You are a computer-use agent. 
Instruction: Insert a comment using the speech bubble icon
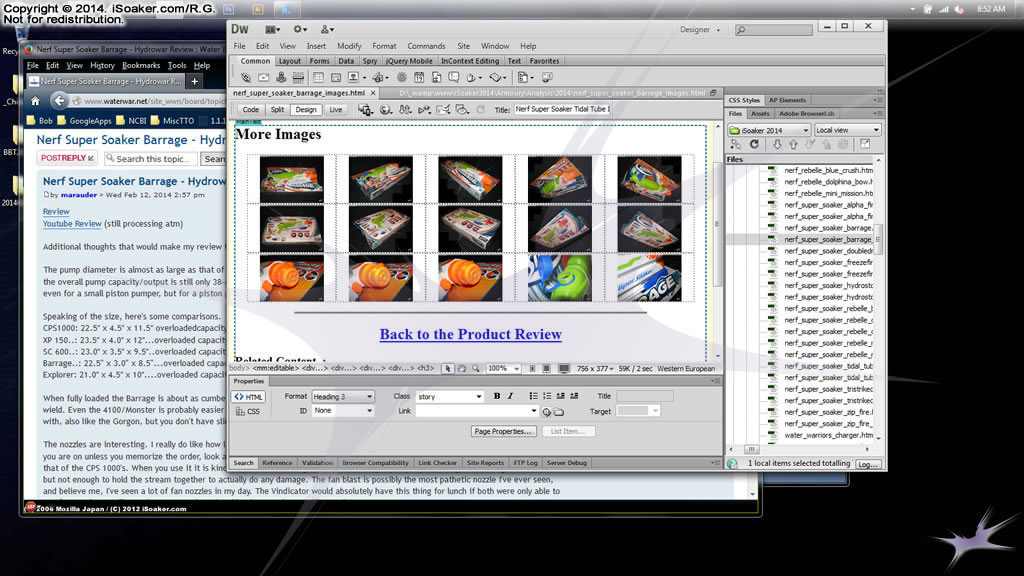click(x=454, y=77)
